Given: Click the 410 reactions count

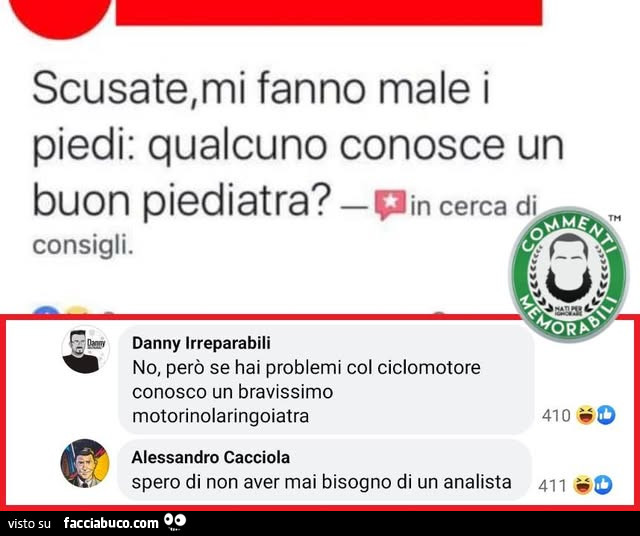Looking at the screenshot, I should 556,416.
